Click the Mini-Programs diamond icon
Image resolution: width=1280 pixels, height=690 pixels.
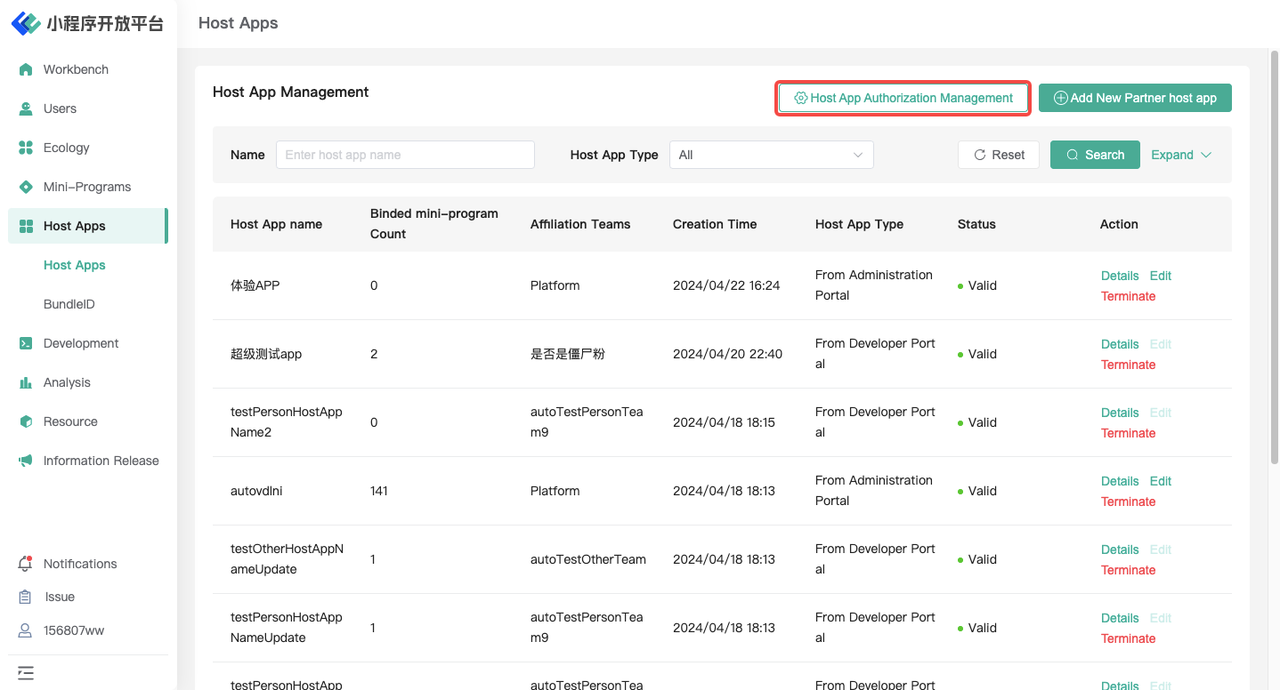click(26, 187)
